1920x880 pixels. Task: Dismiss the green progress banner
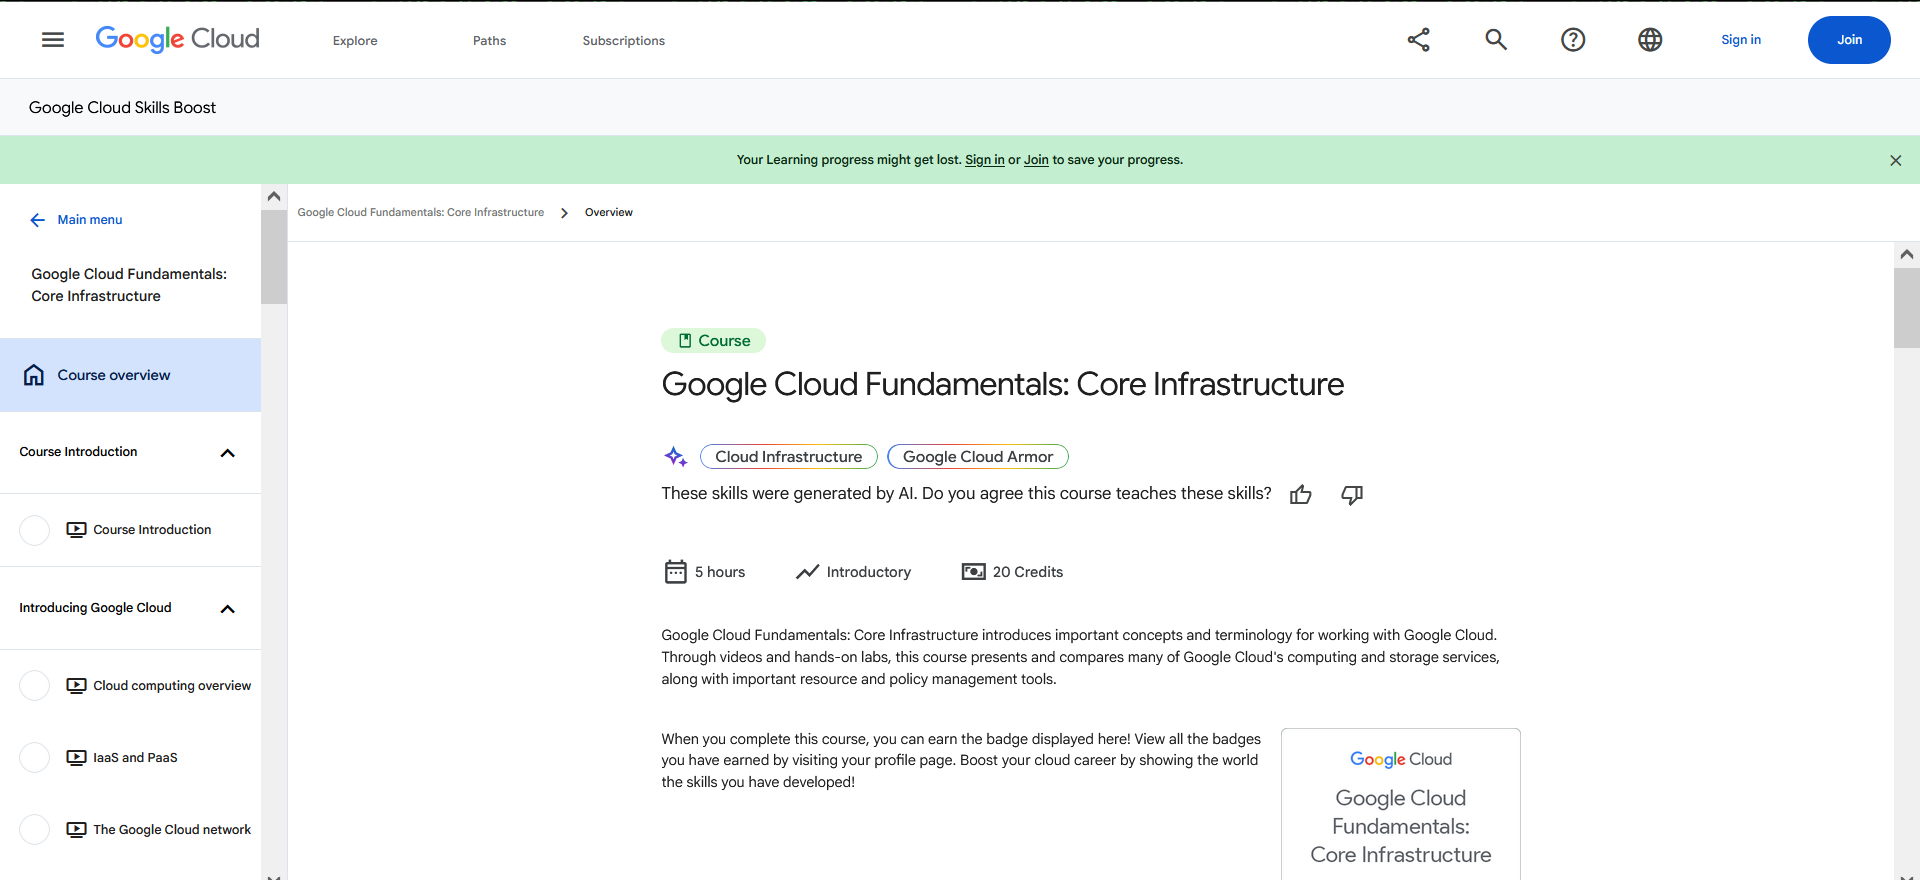pyautogui.click(x=1895, y=160)
